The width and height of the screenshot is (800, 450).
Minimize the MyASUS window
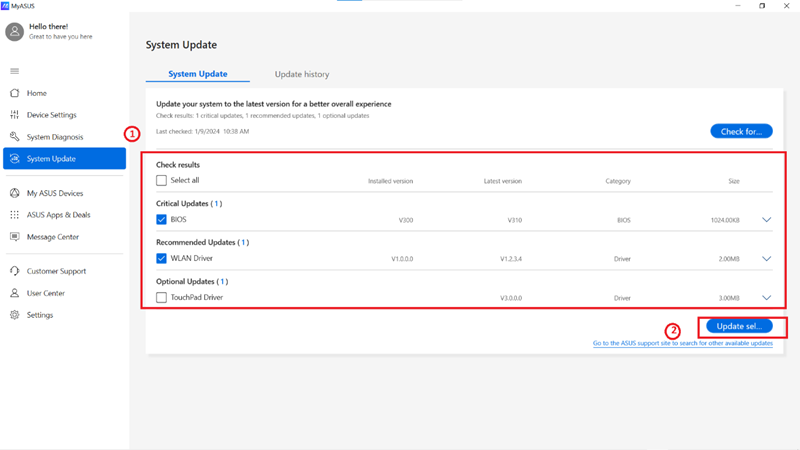[x=738, y=6]
